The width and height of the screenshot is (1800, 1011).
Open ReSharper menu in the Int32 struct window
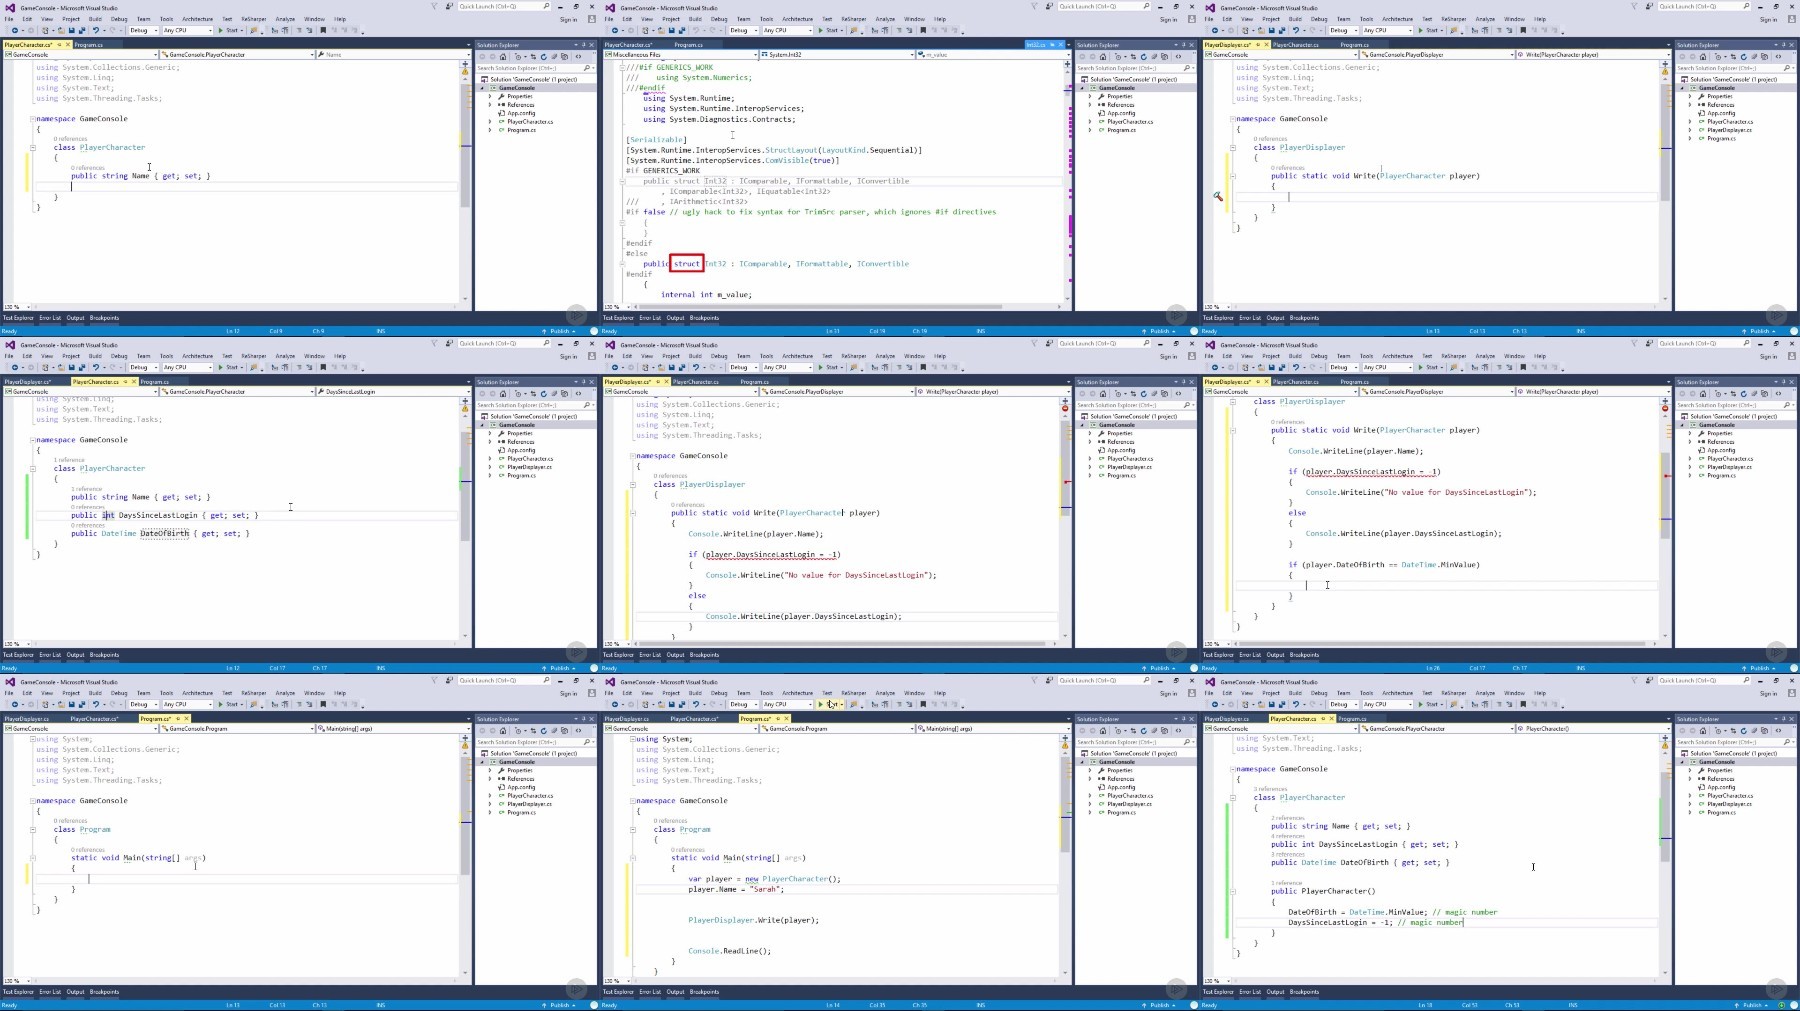click(x=854, y=19)
